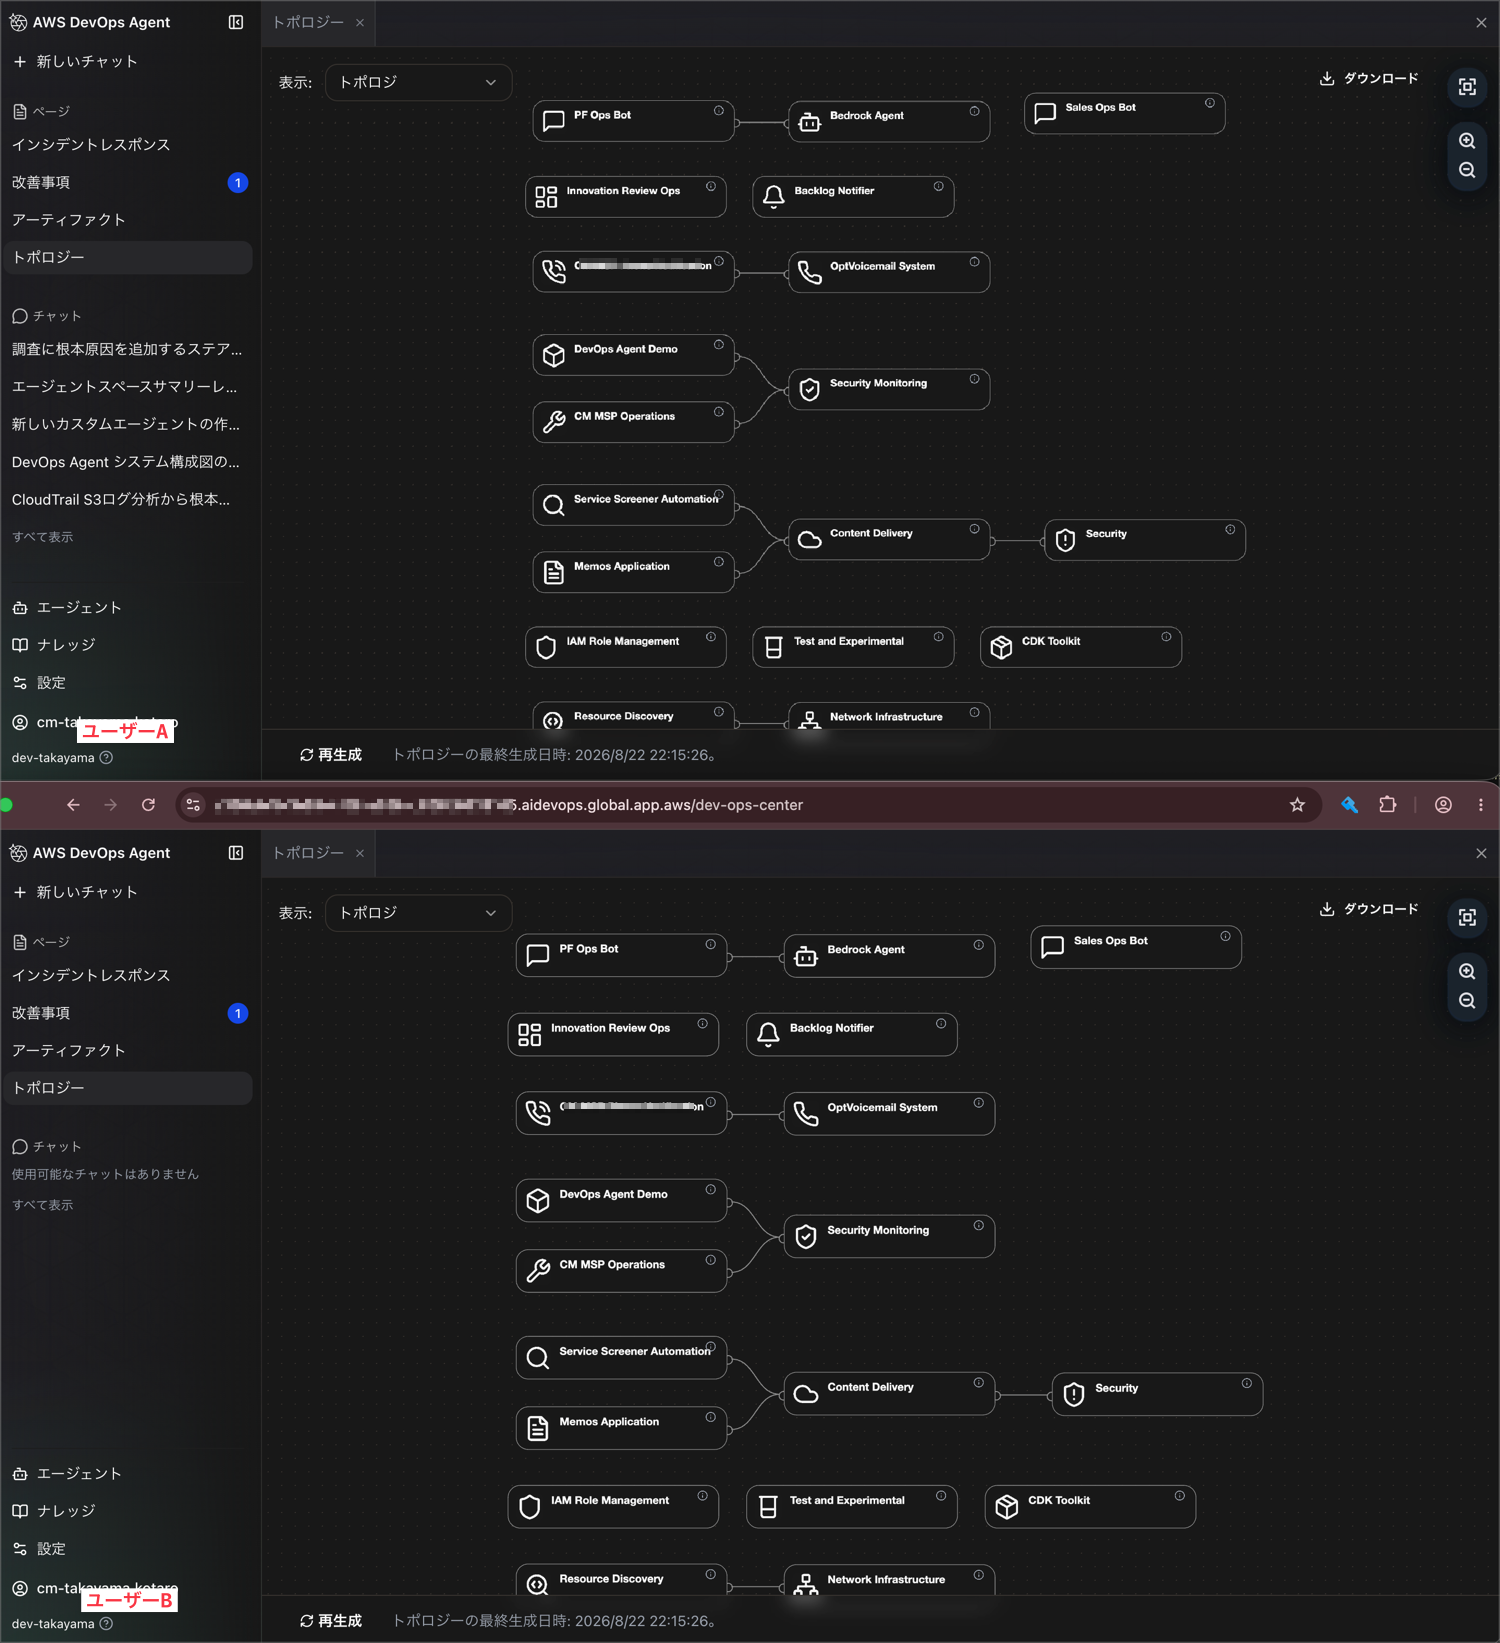Select IAM Role Management node in lower topology
This screenshot has width=1500, height=1643.
[x=613, y=1506]
